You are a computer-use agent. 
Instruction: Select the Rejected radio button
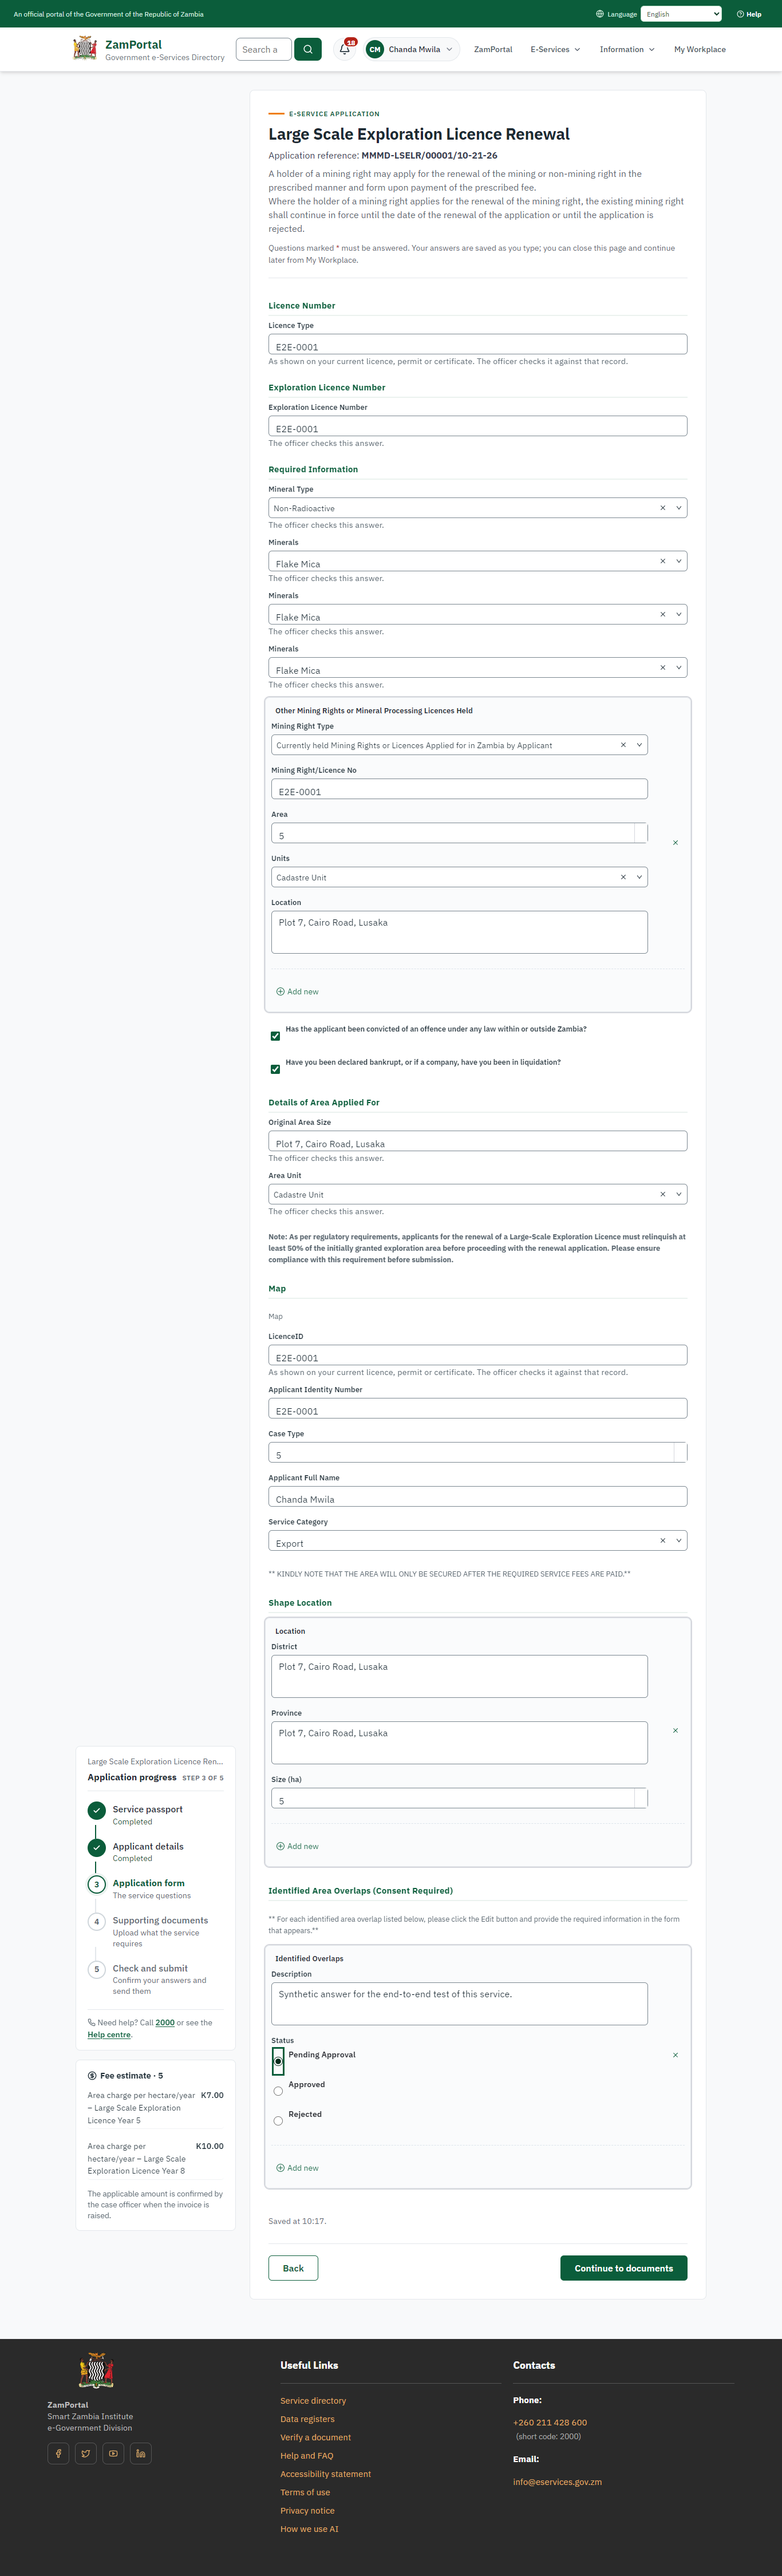pyautogui.click(x=278, y=2121)
